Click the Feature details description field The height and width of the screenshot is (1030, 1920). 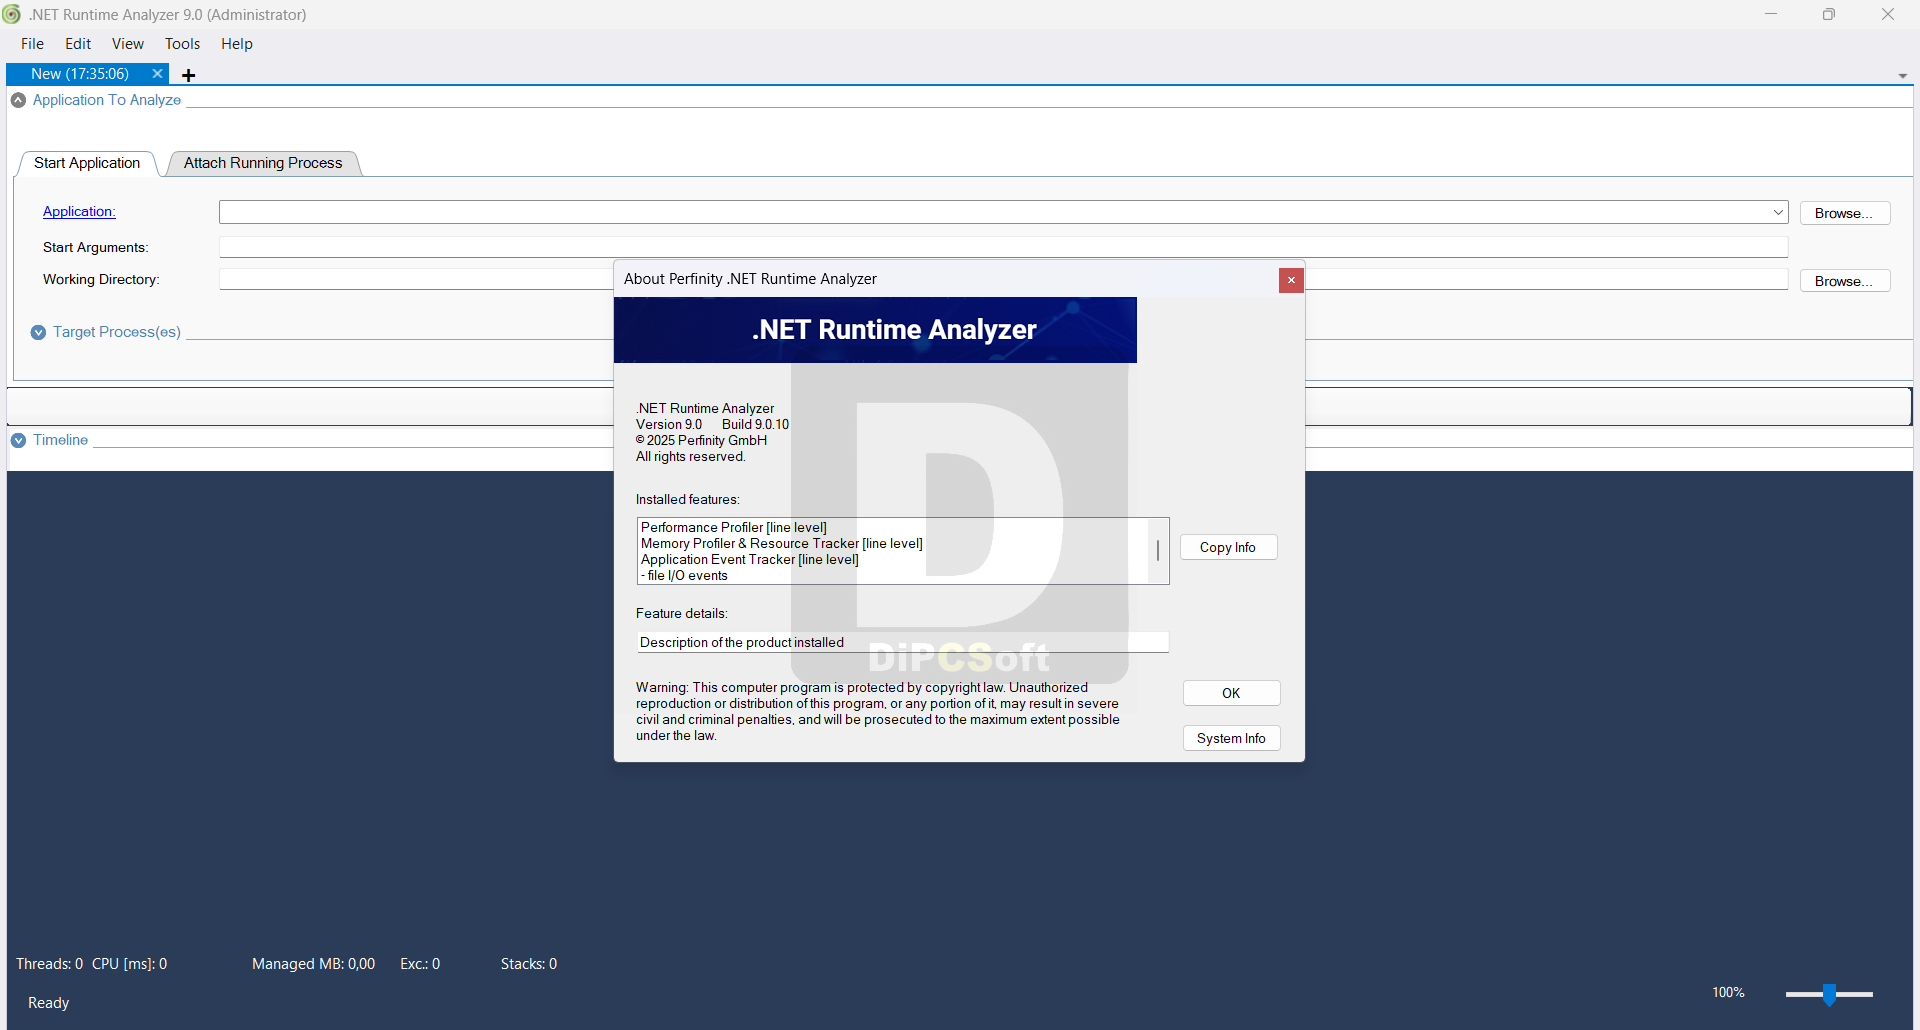902,642
